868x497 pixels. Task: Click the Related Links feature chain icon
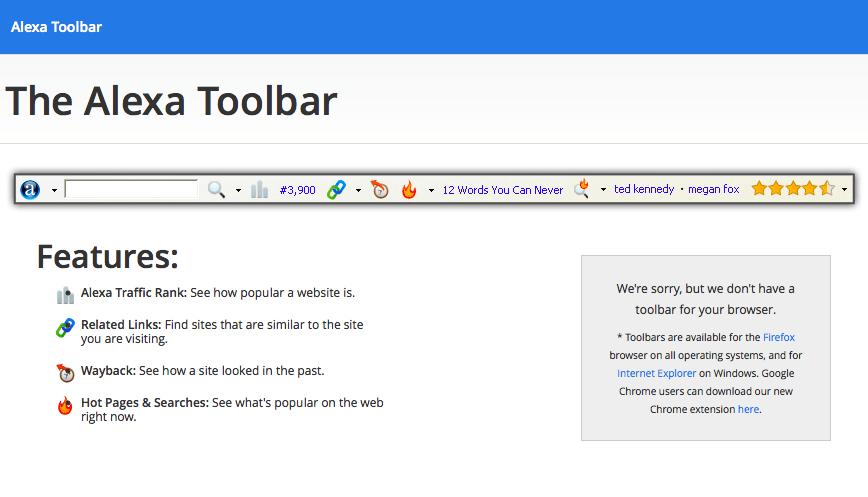pyautogui.click(x=65, y=327)
